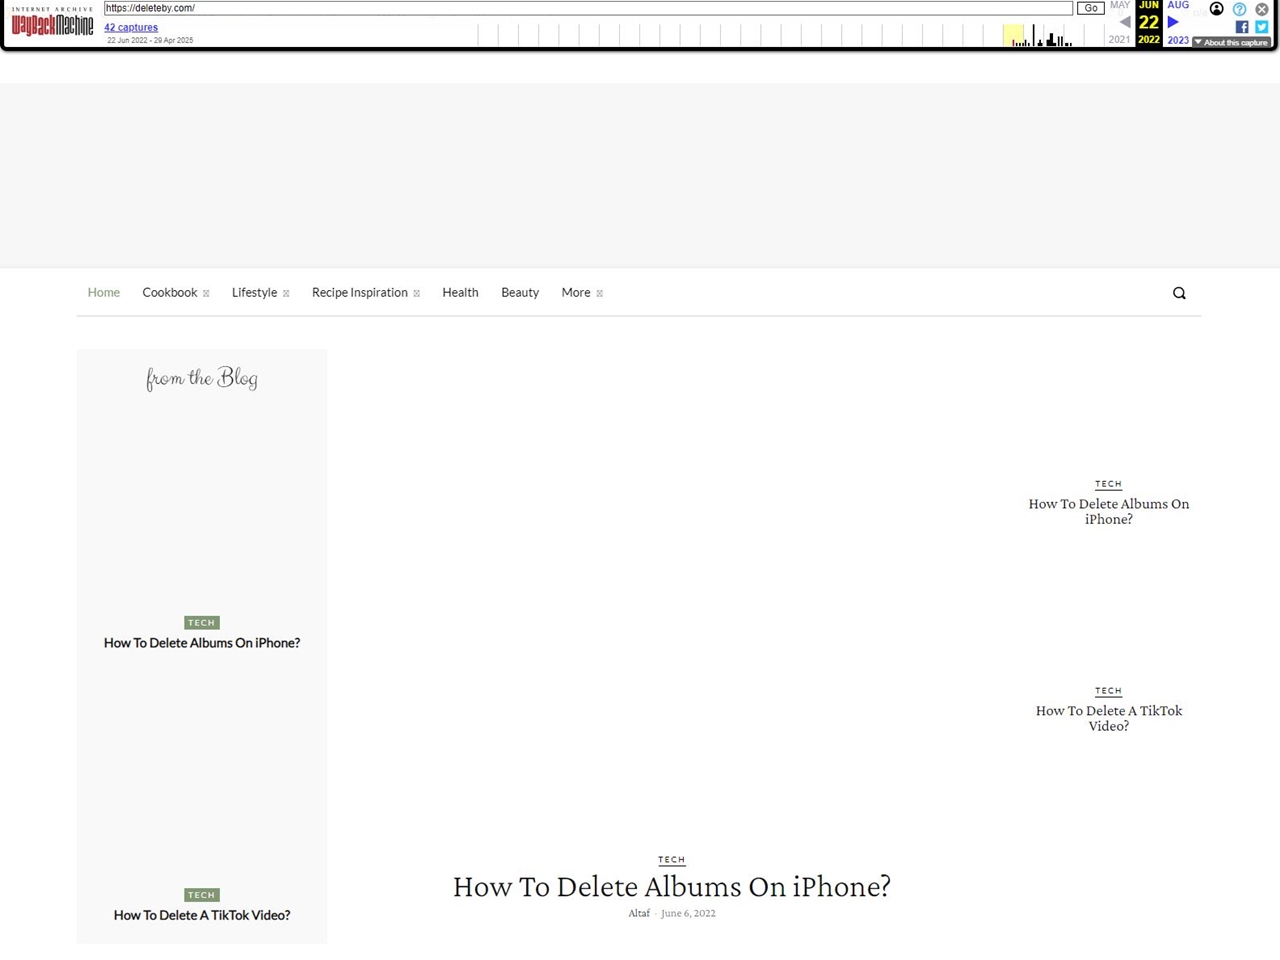Open the Wayback user account icon
Screen dimensions: 1280x960
click(x=1216, y=9)
